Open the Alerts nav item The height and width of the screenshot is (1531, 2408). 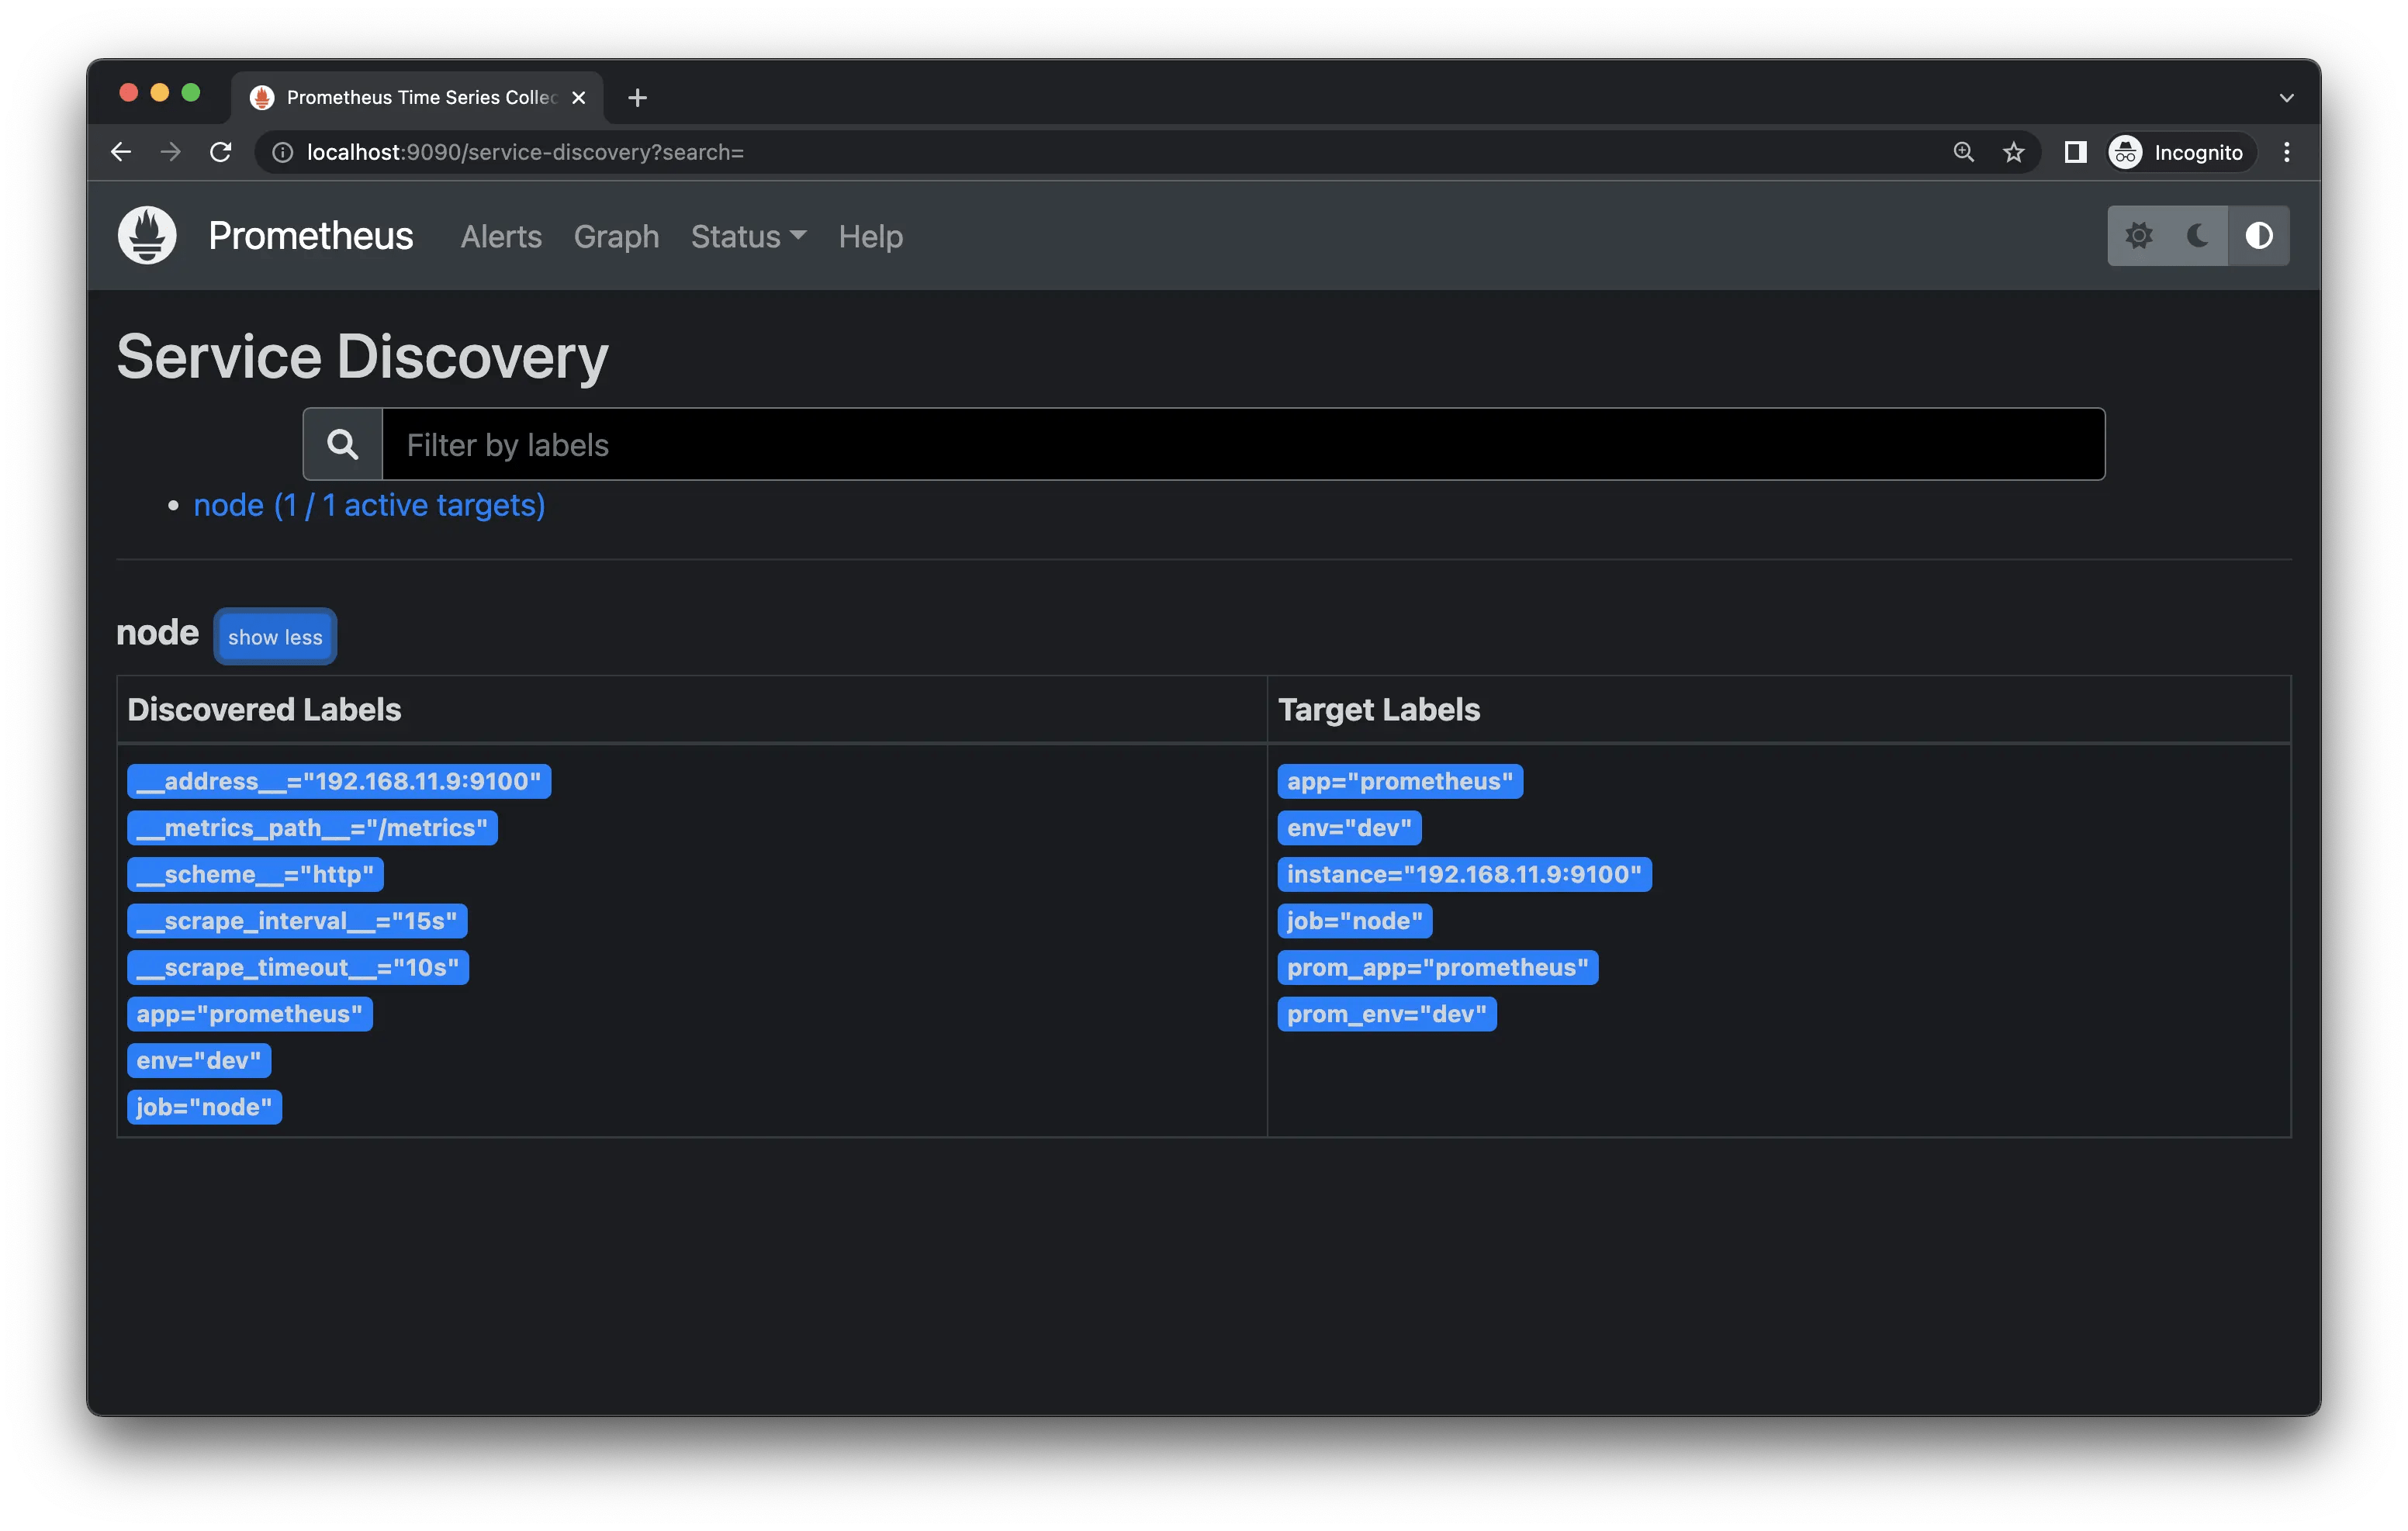click(501, 237)
